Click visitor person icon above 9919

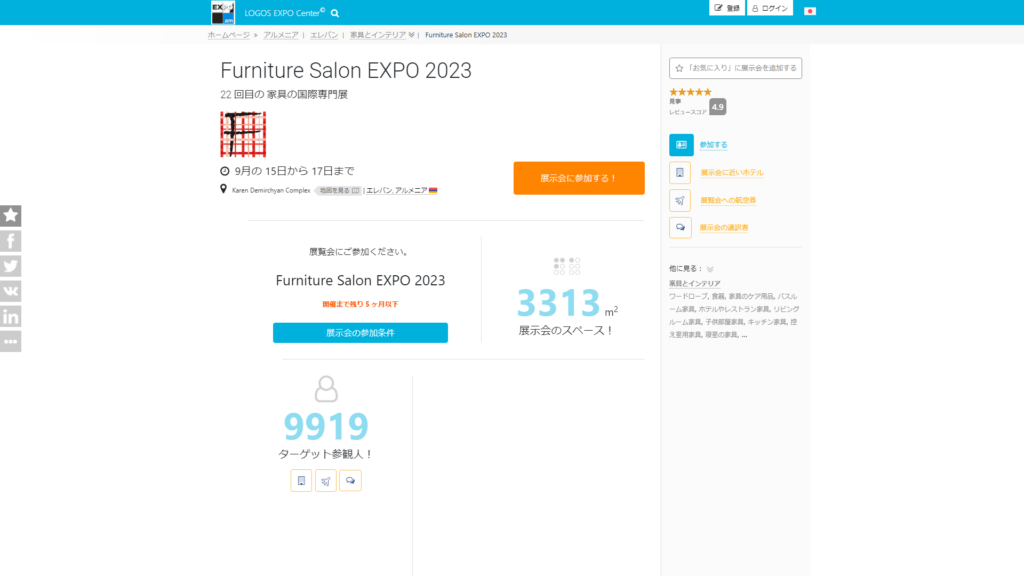click(x=326, y=389)
